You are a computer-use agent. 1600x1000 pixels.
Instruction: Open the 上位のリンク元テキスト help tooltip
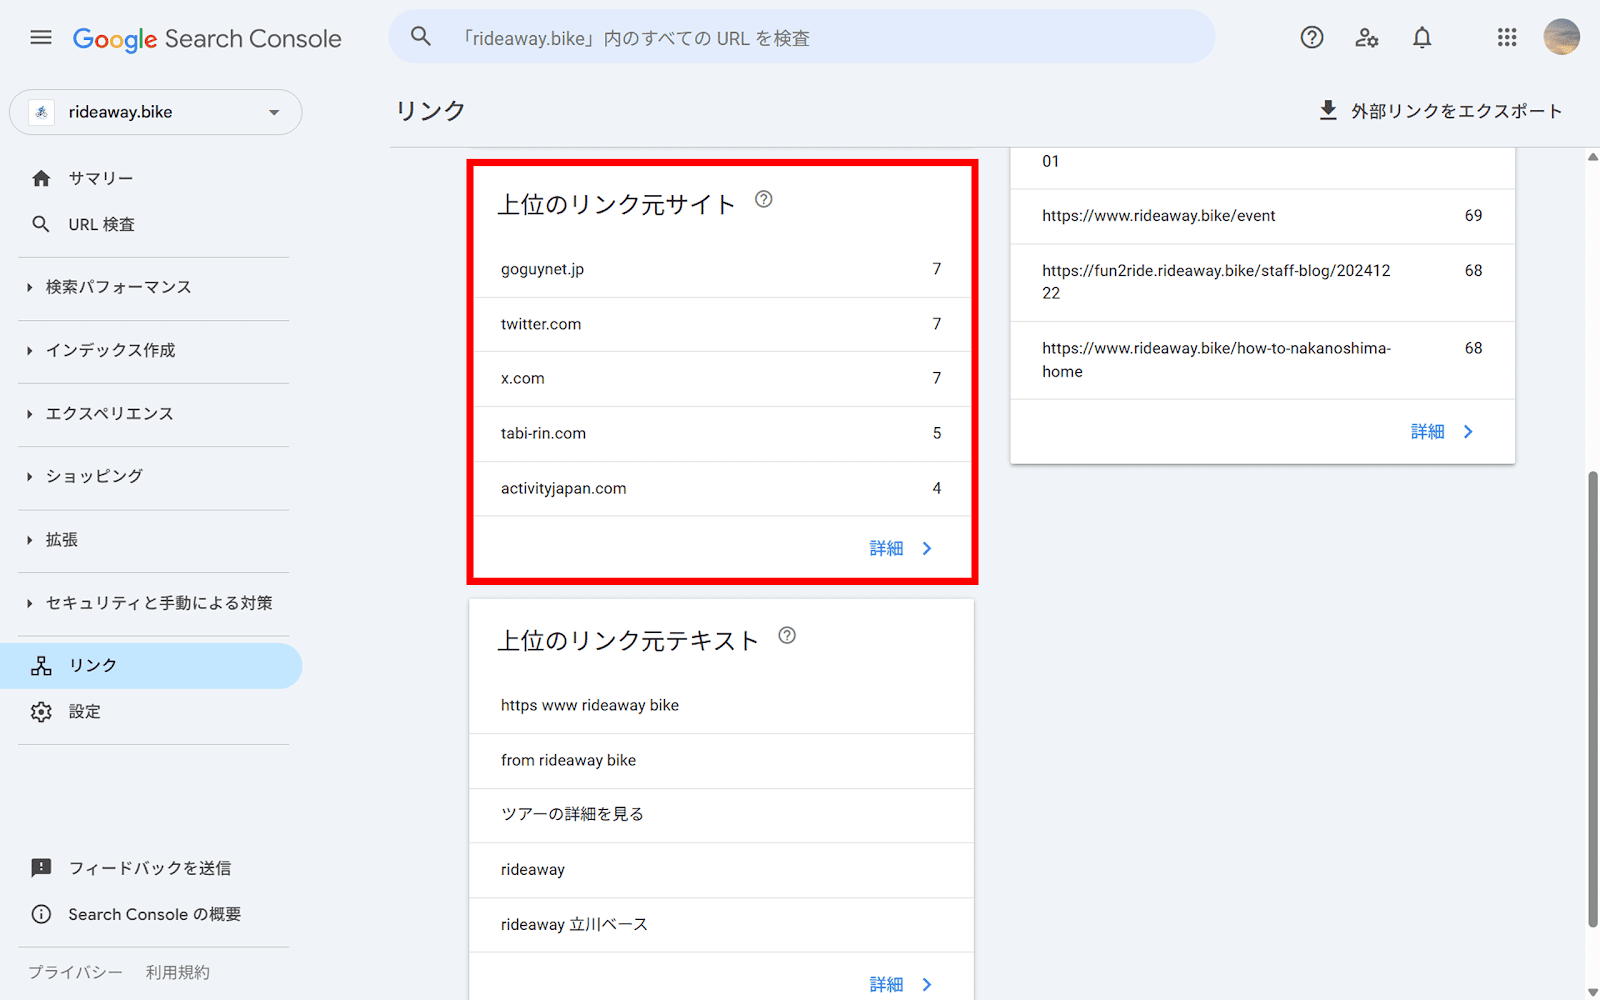787,634
